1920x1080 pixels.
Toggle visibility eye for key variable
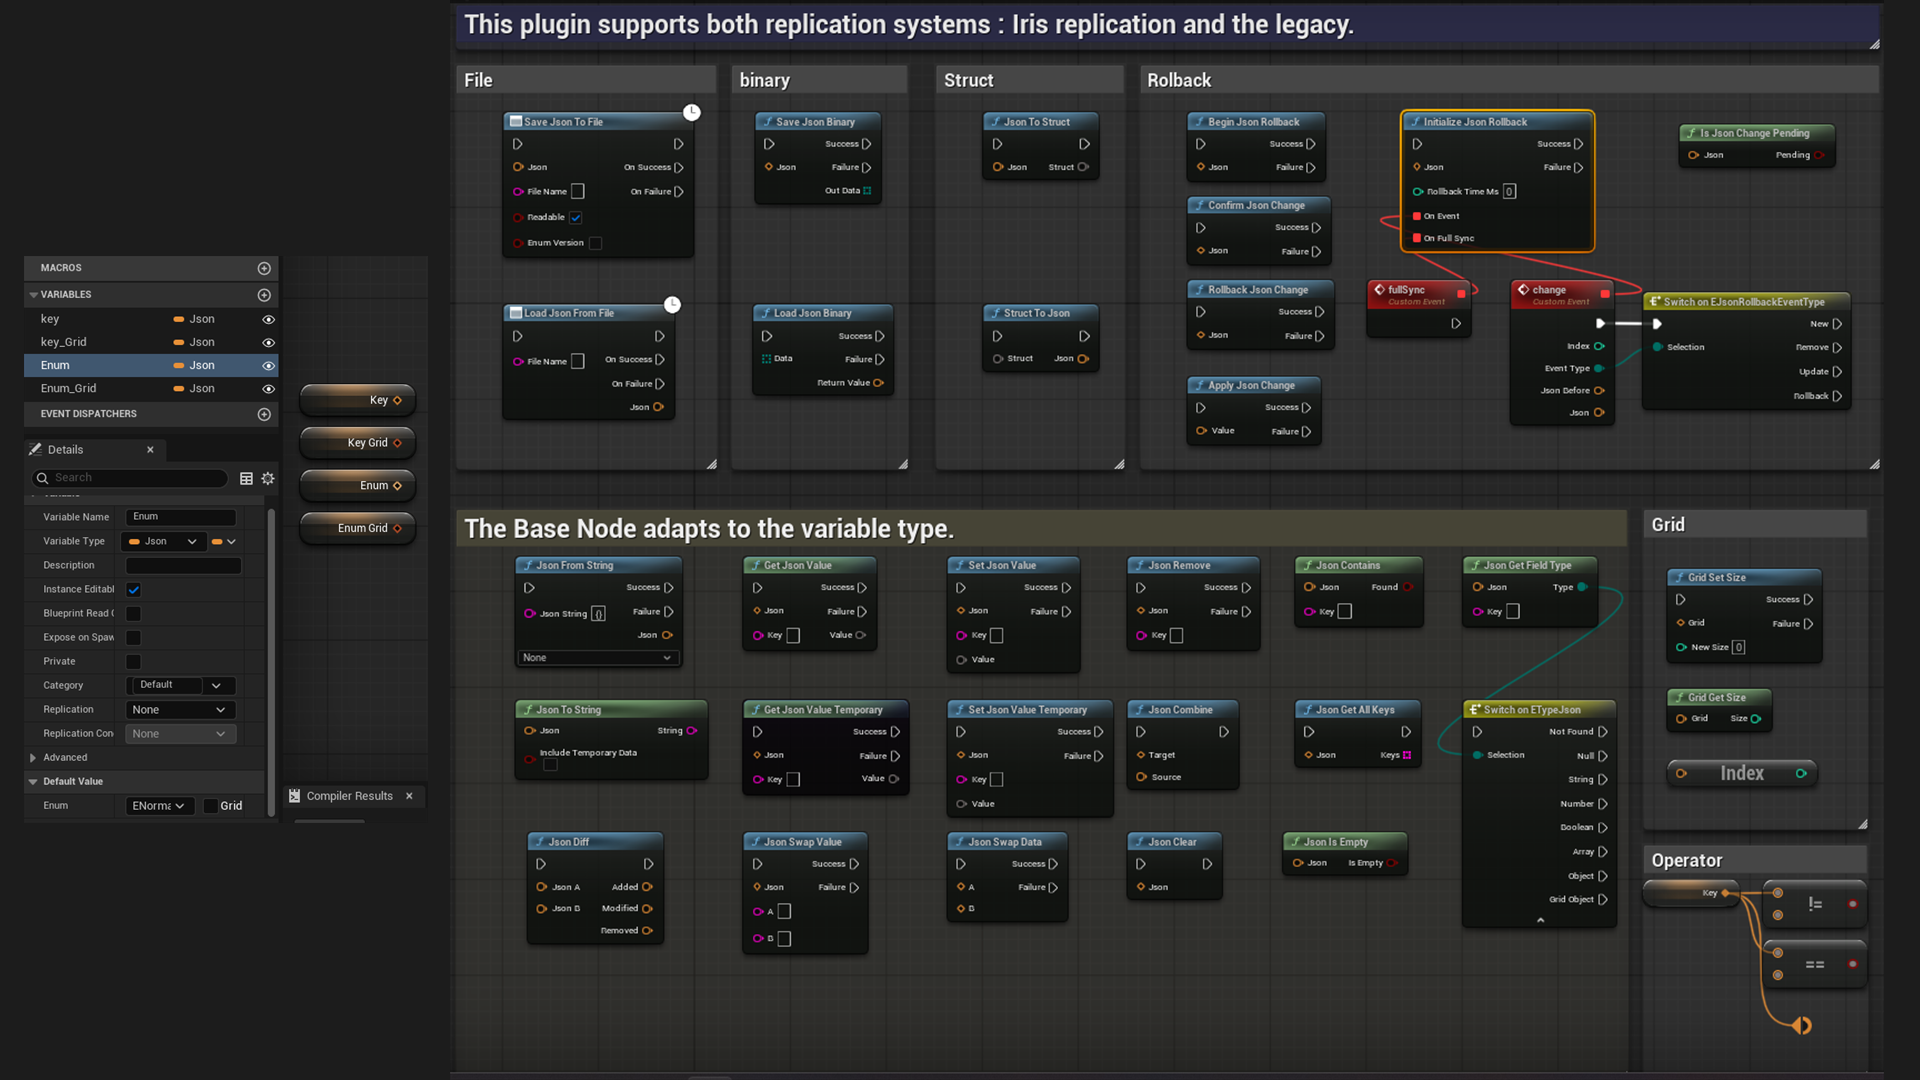pos(268,319)
